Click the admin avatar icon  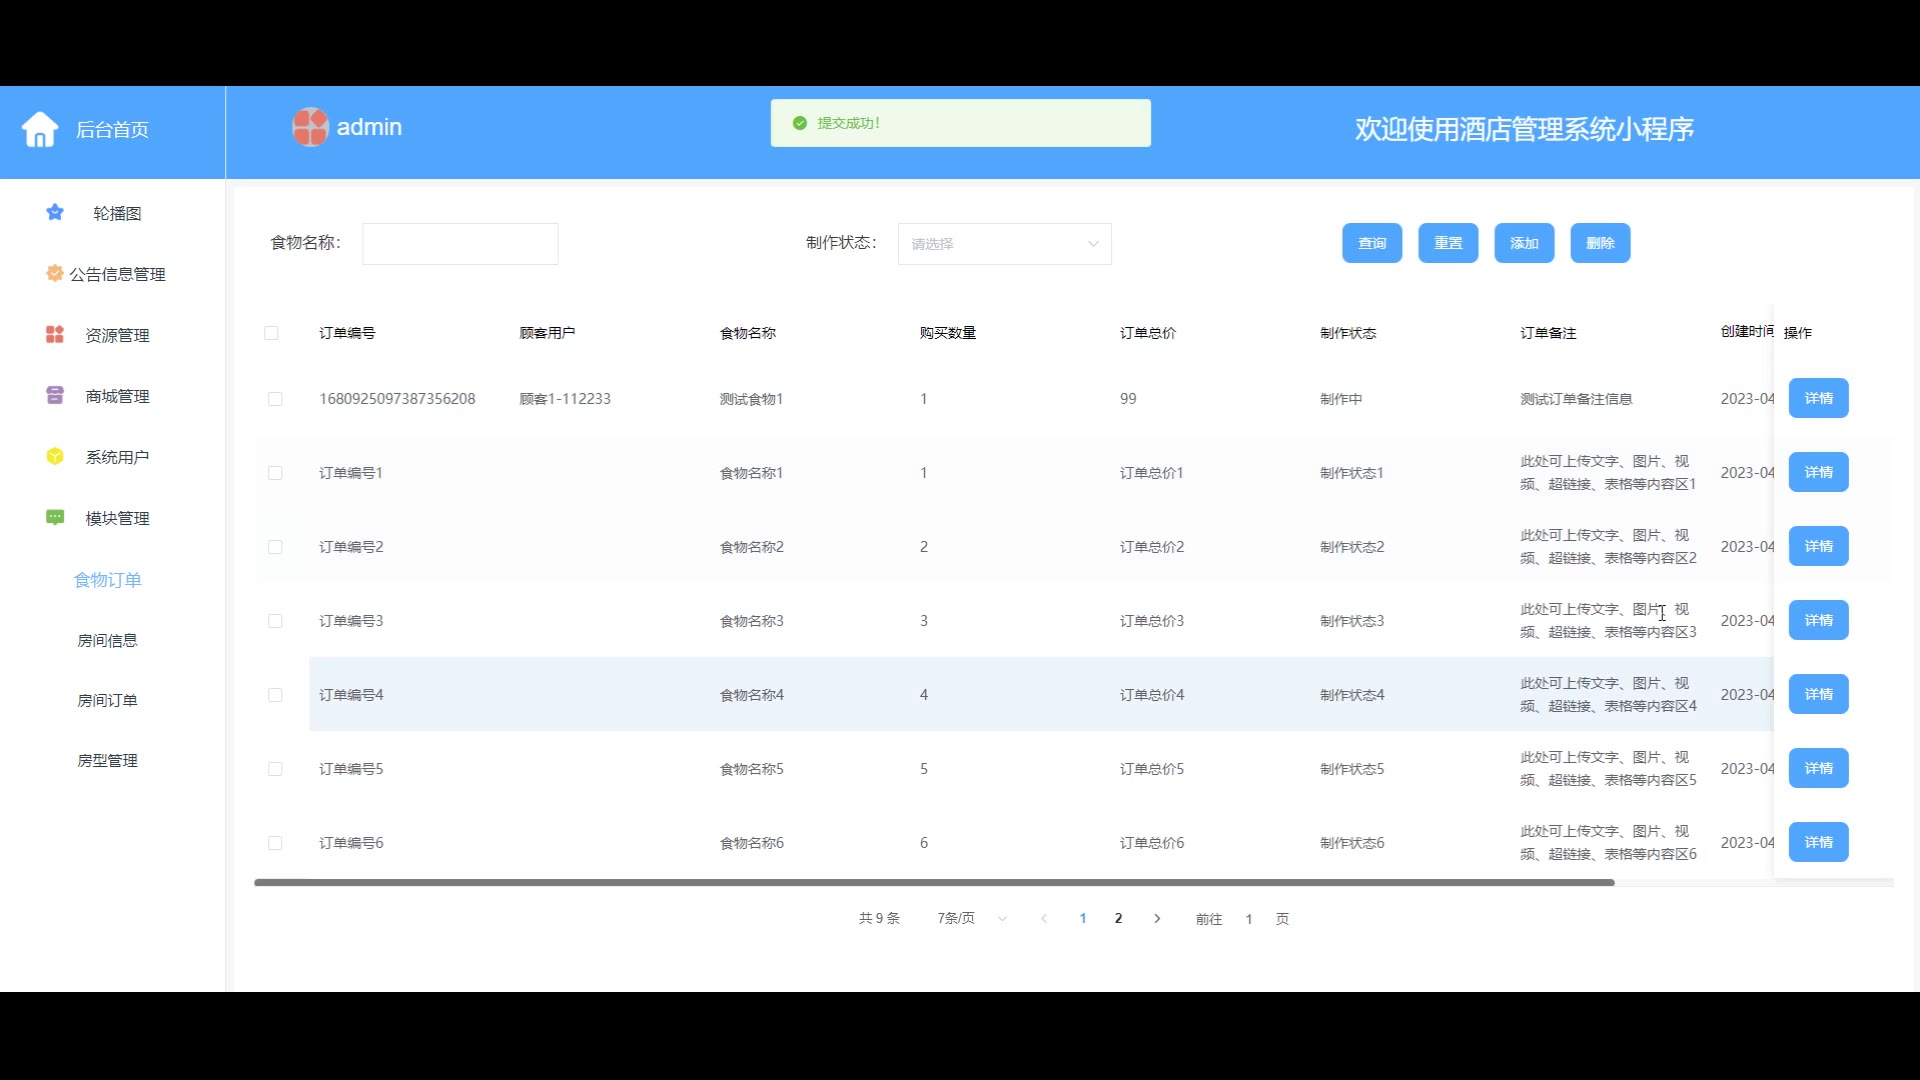click(x=310, y=127)
